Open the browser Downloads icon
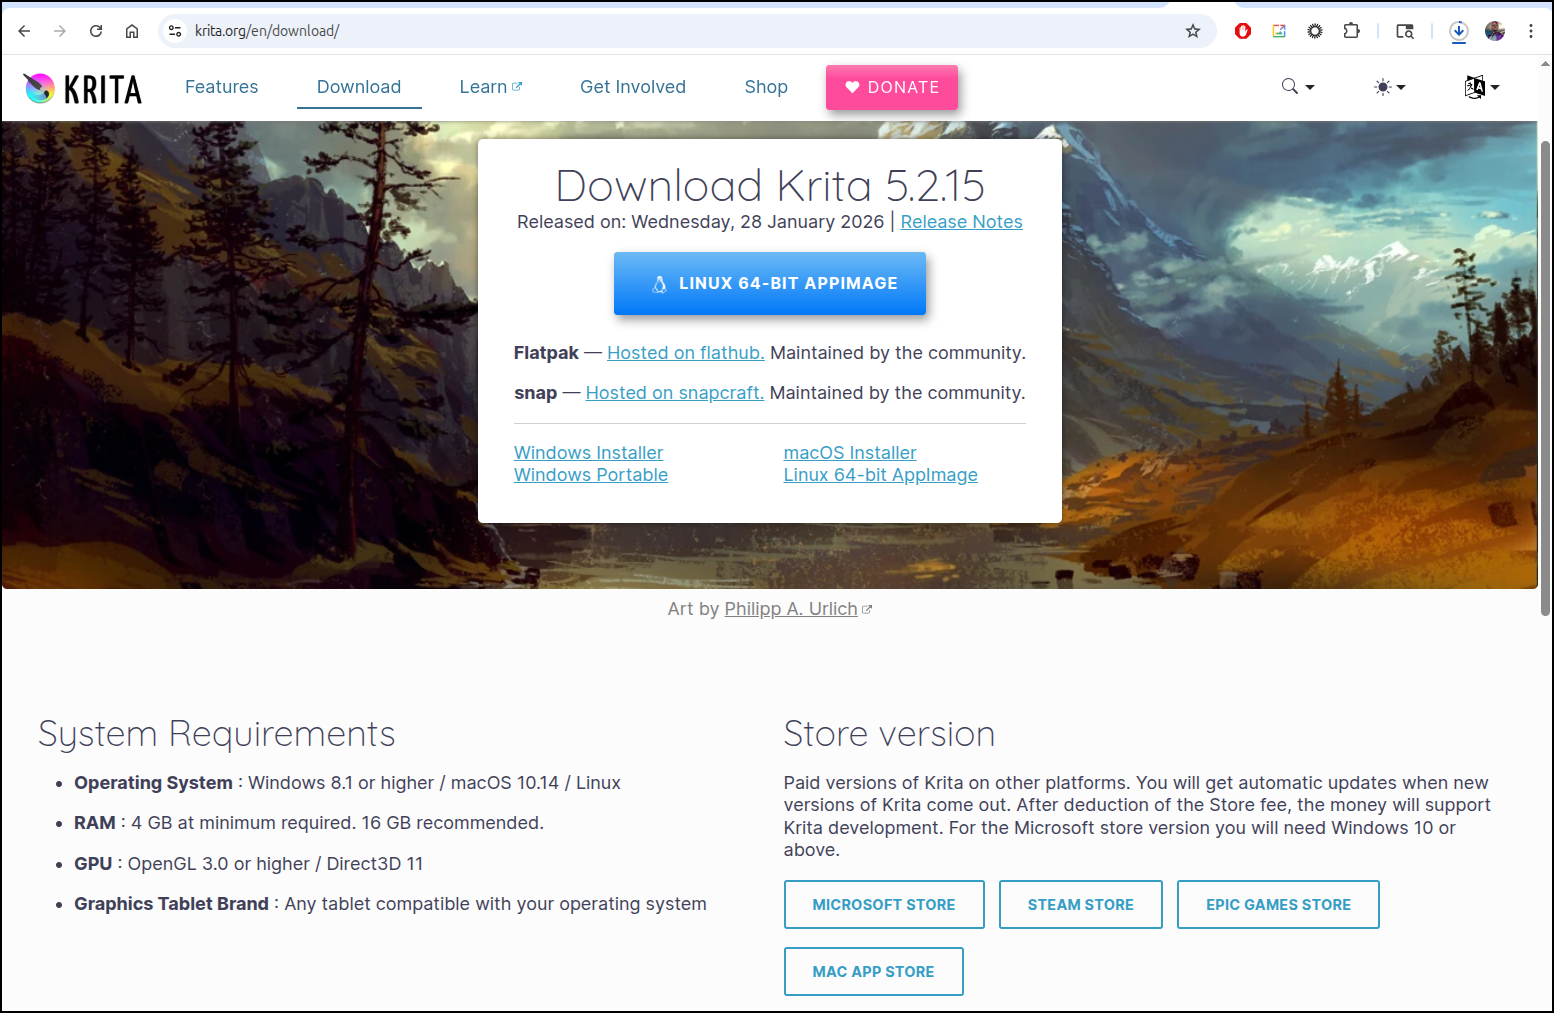The height and width of the screenshot is (1013, 1554). tap(1458, 31)
